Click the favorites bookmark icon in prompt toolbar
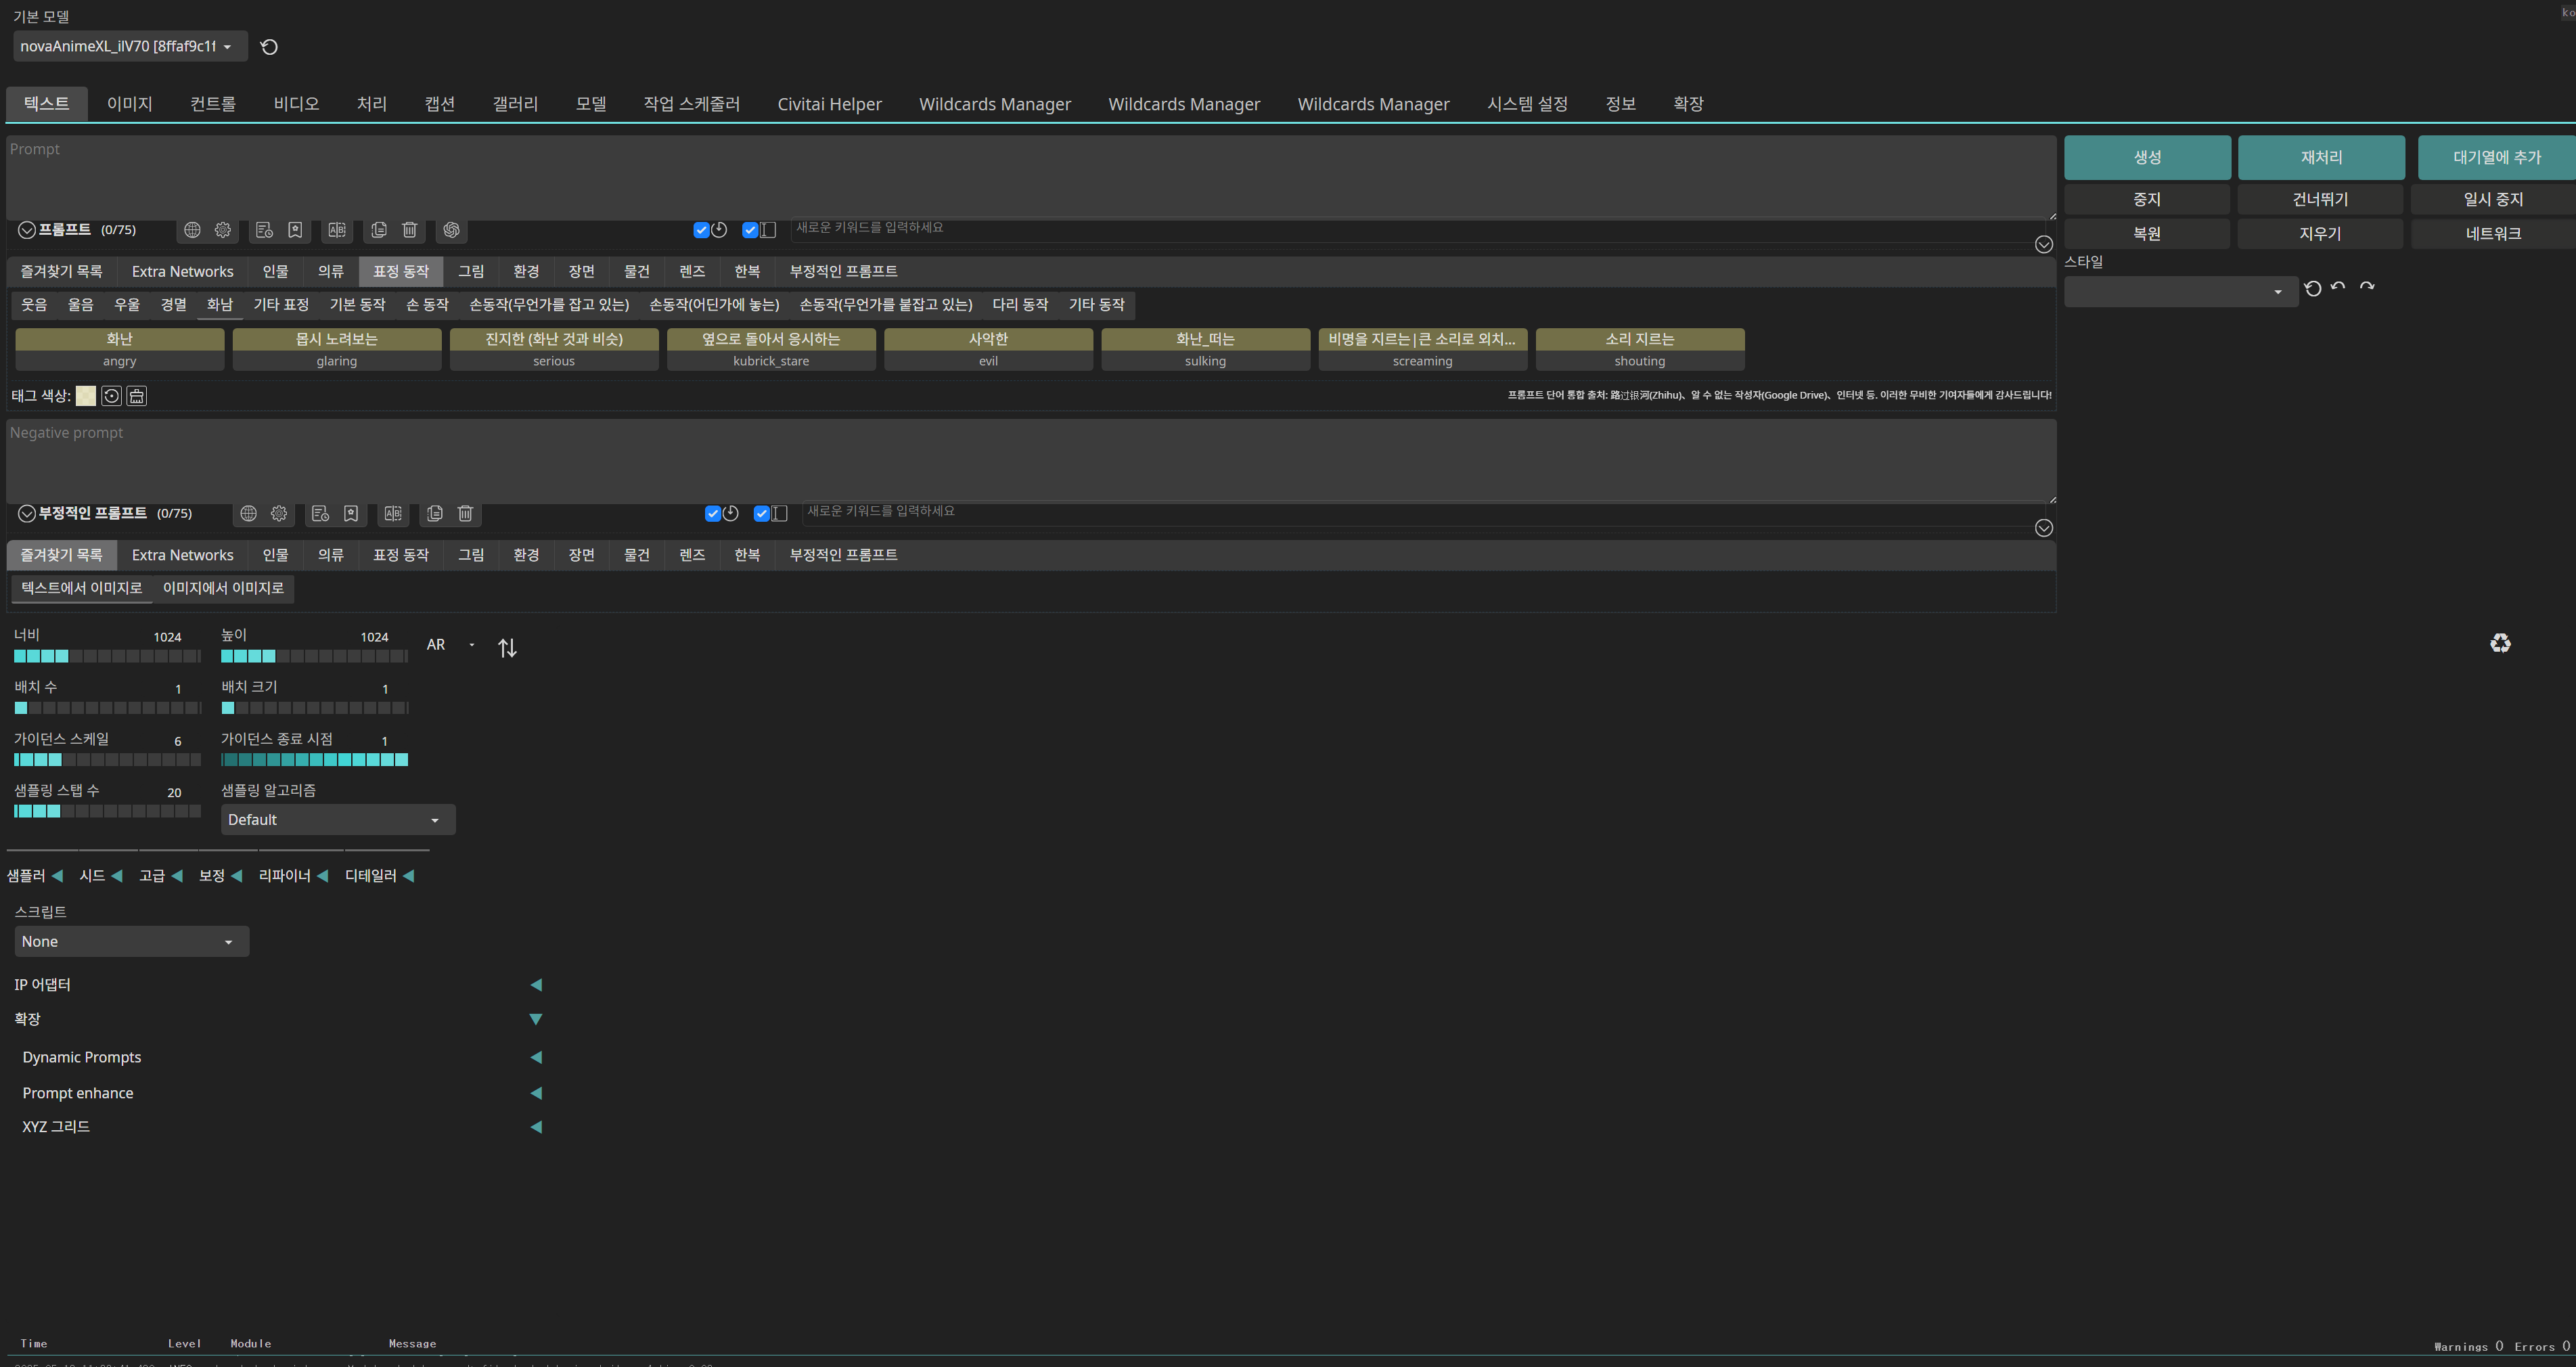 point(295,230)
